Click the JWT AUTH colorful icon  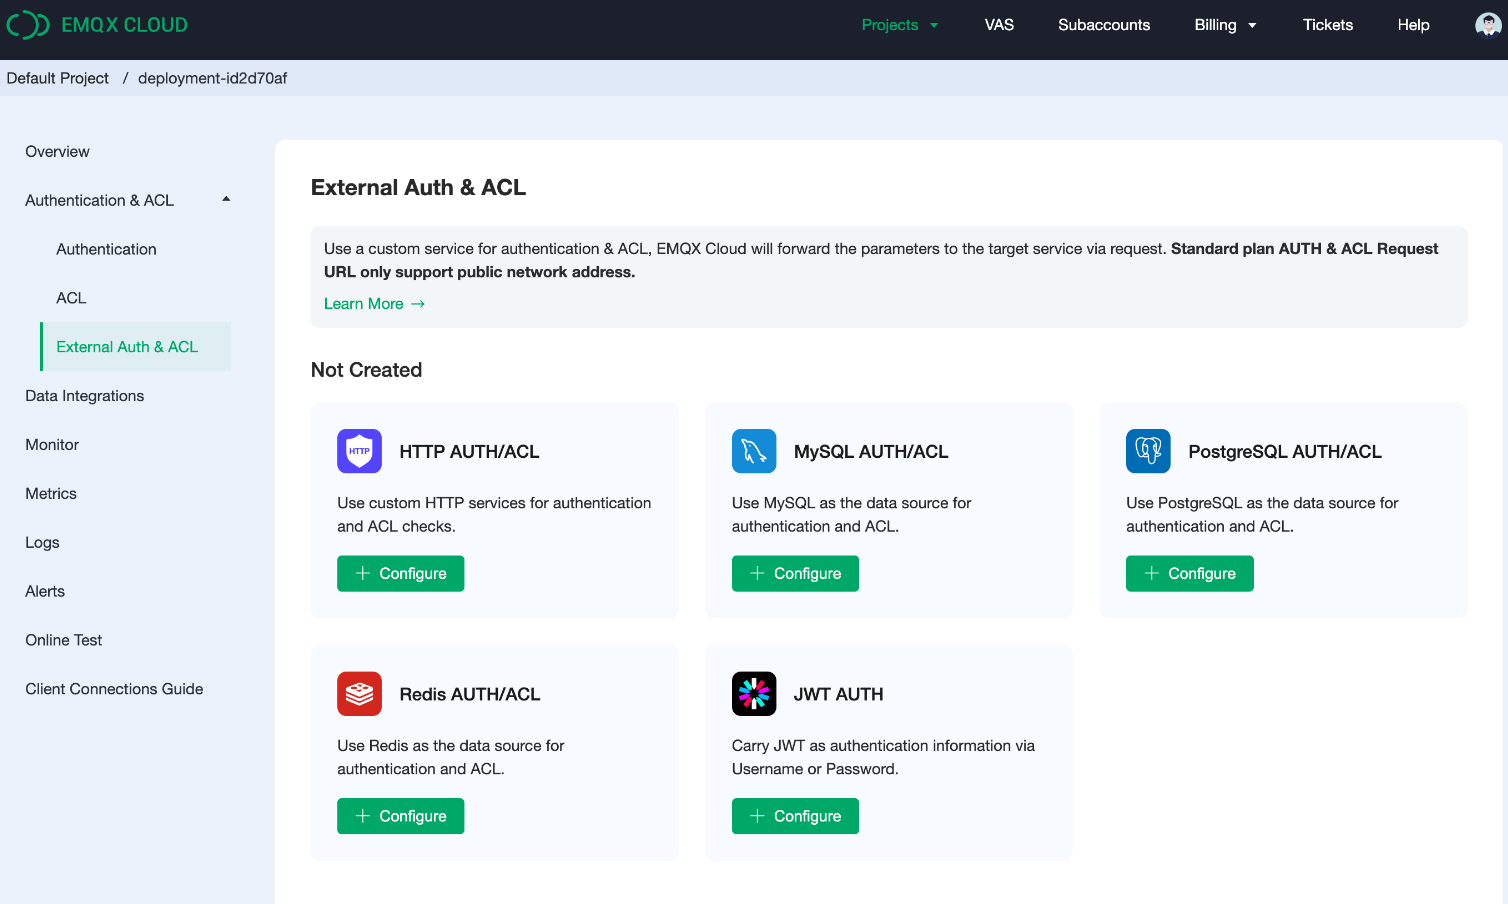pos(754,694)
